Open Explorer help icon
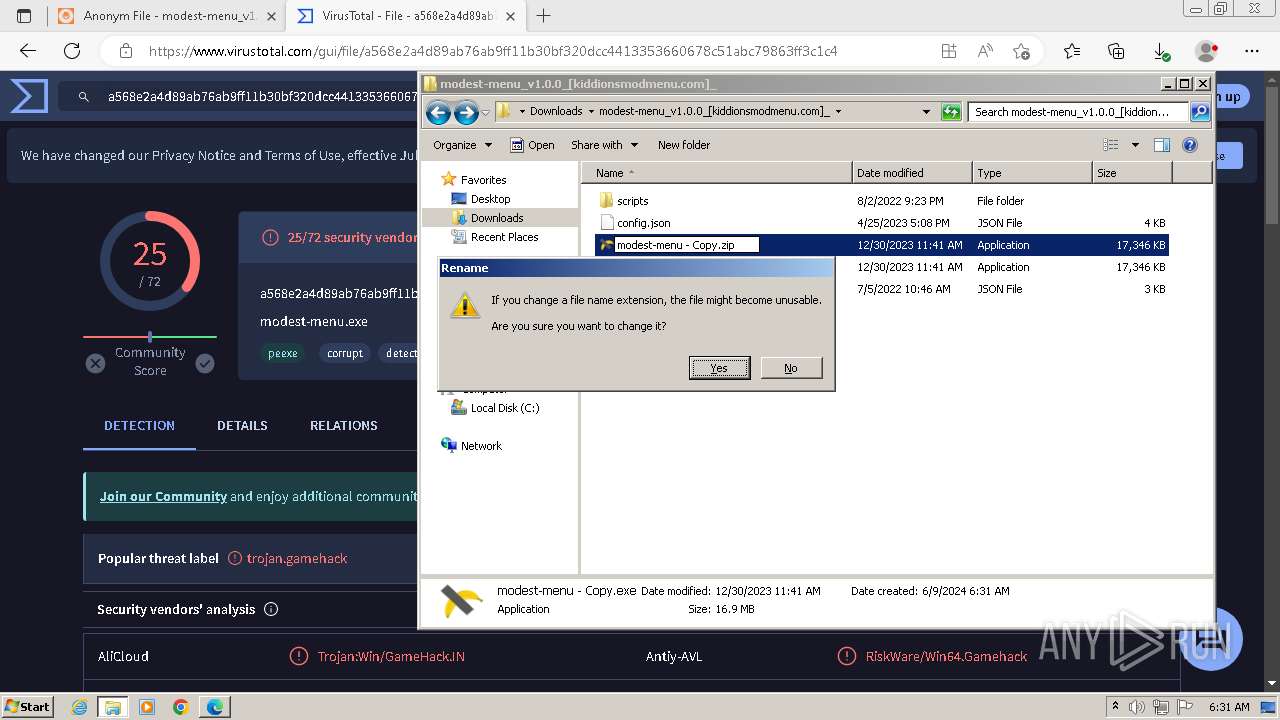Viewport: 1280px width, 720px height. [1190, 145]
